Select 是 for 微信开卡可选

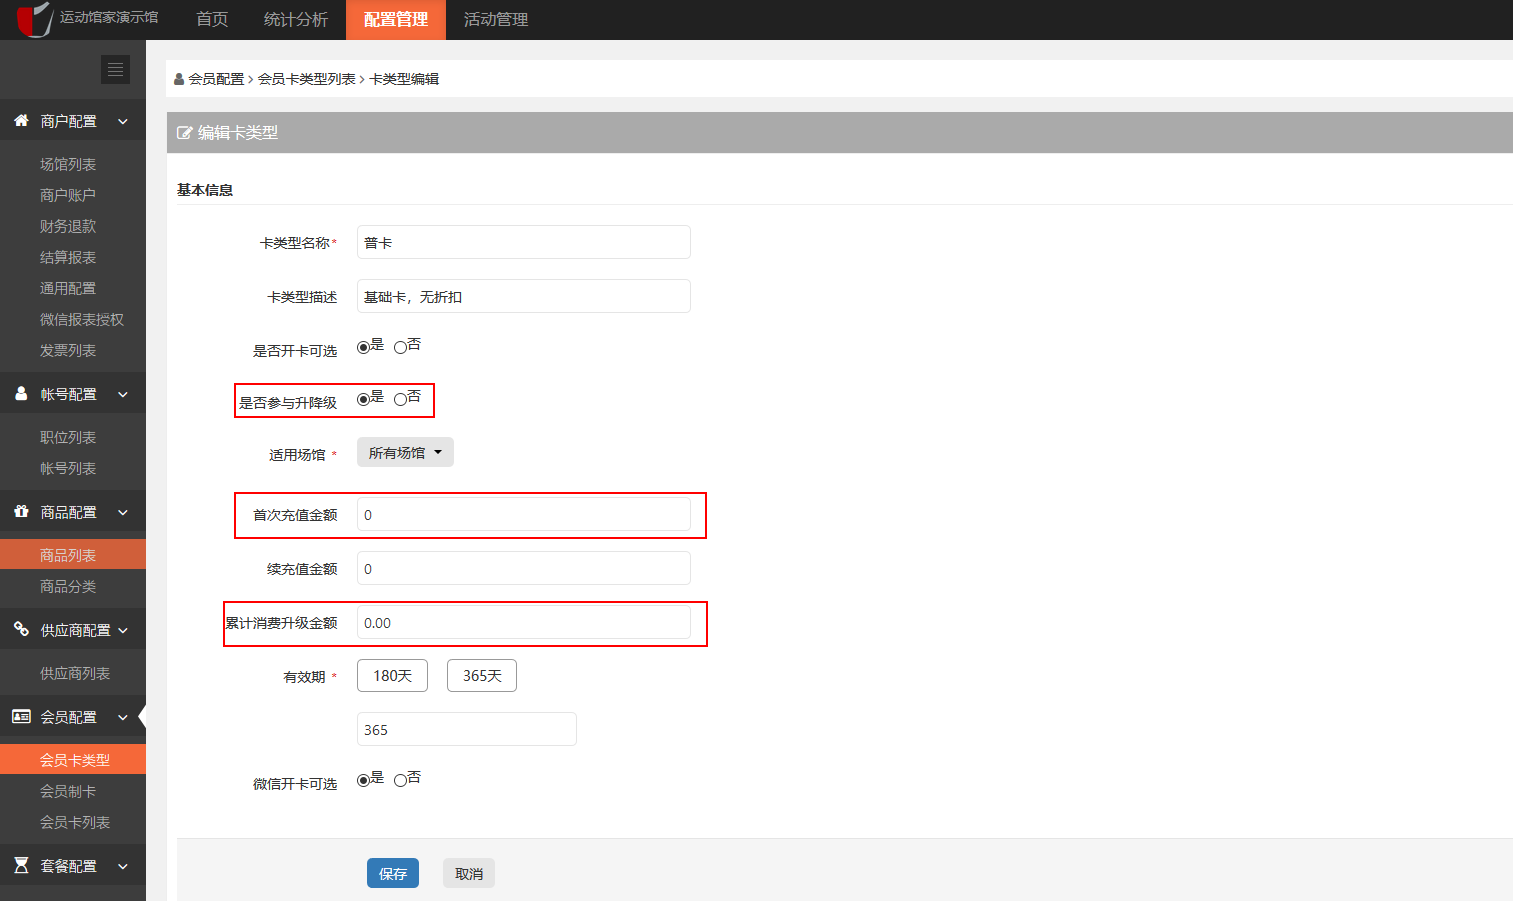click(363, 780)
